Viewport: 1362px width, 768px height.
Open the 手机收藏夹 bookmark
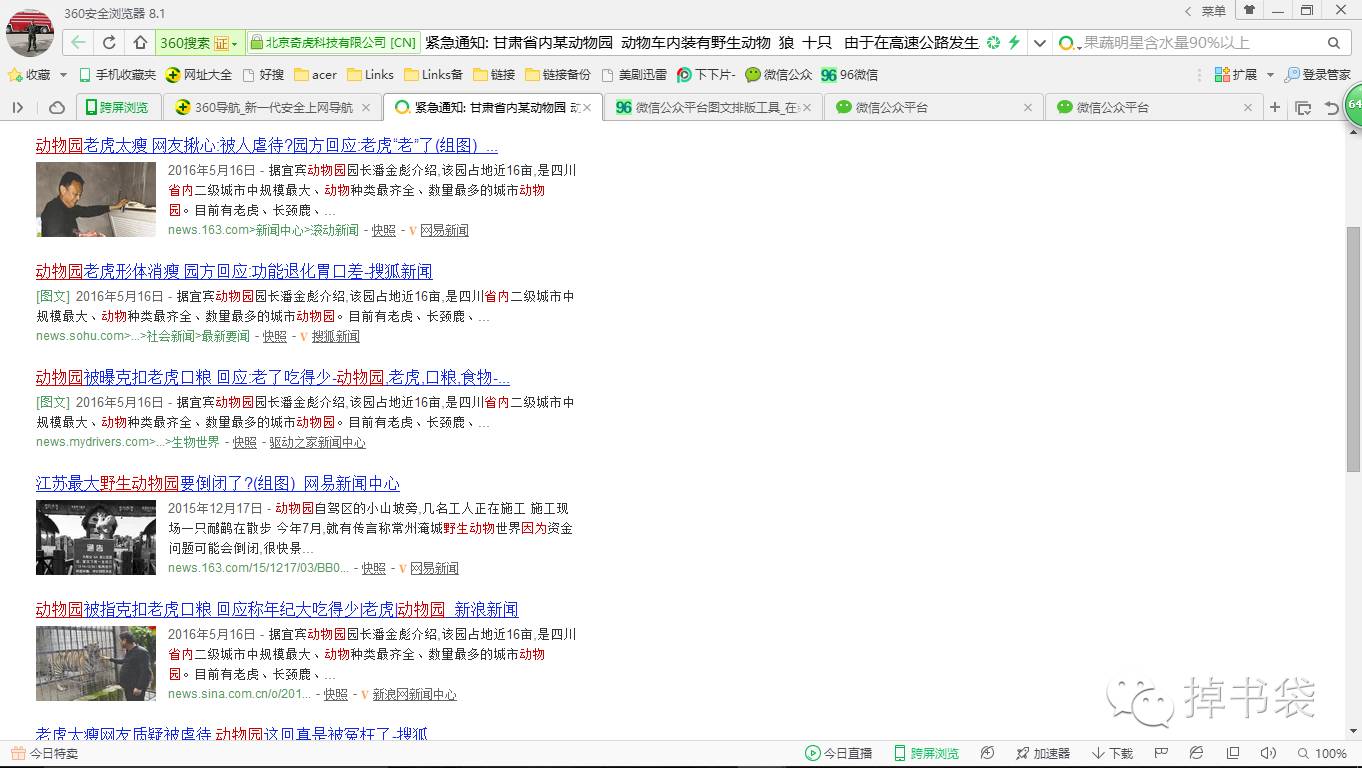pyautogui.click(x=117, y=75)
